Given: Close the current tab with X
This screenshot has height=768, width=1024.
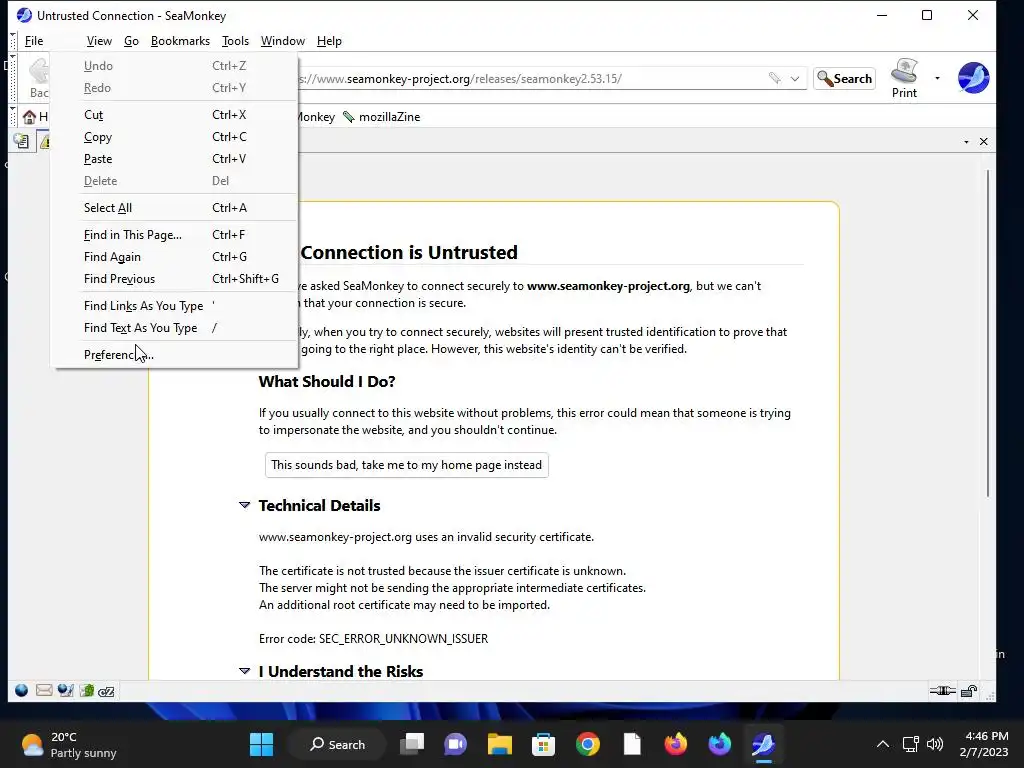Looking at the screenshot, I should (984, 142).
